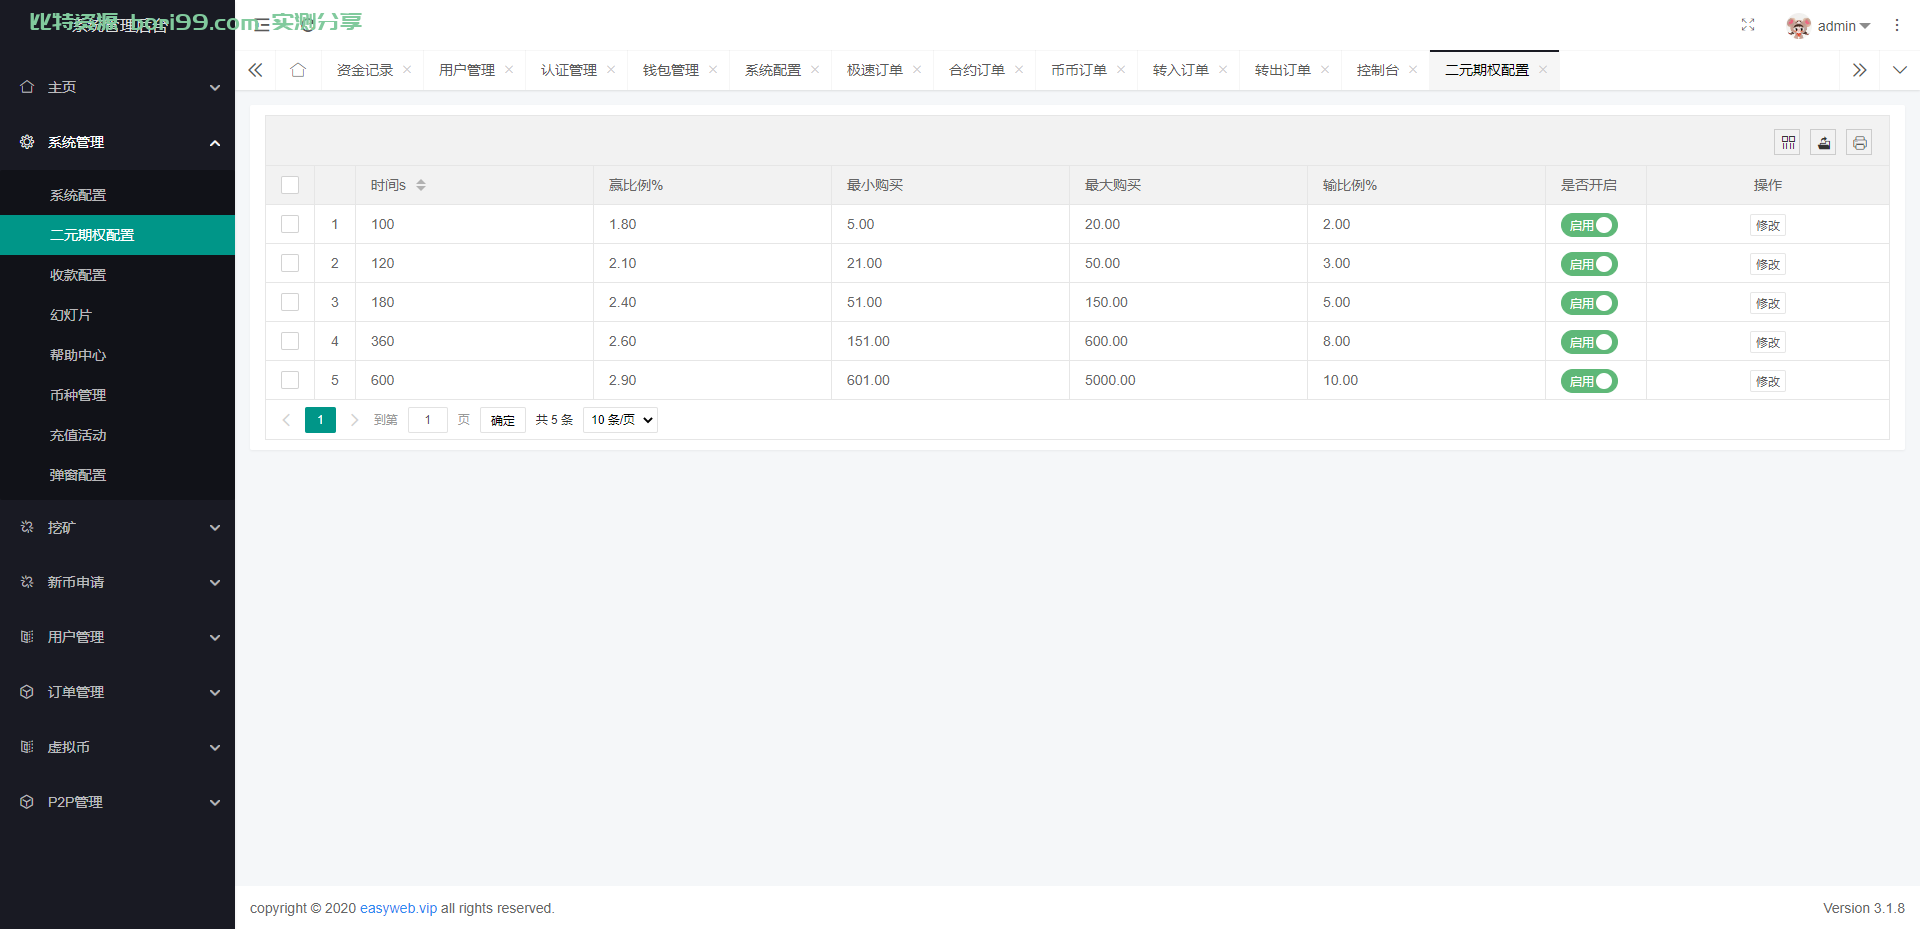The image size is (1920, 929).
Task: Click 修改 for the row with time 600
Action: (1768, 381)
